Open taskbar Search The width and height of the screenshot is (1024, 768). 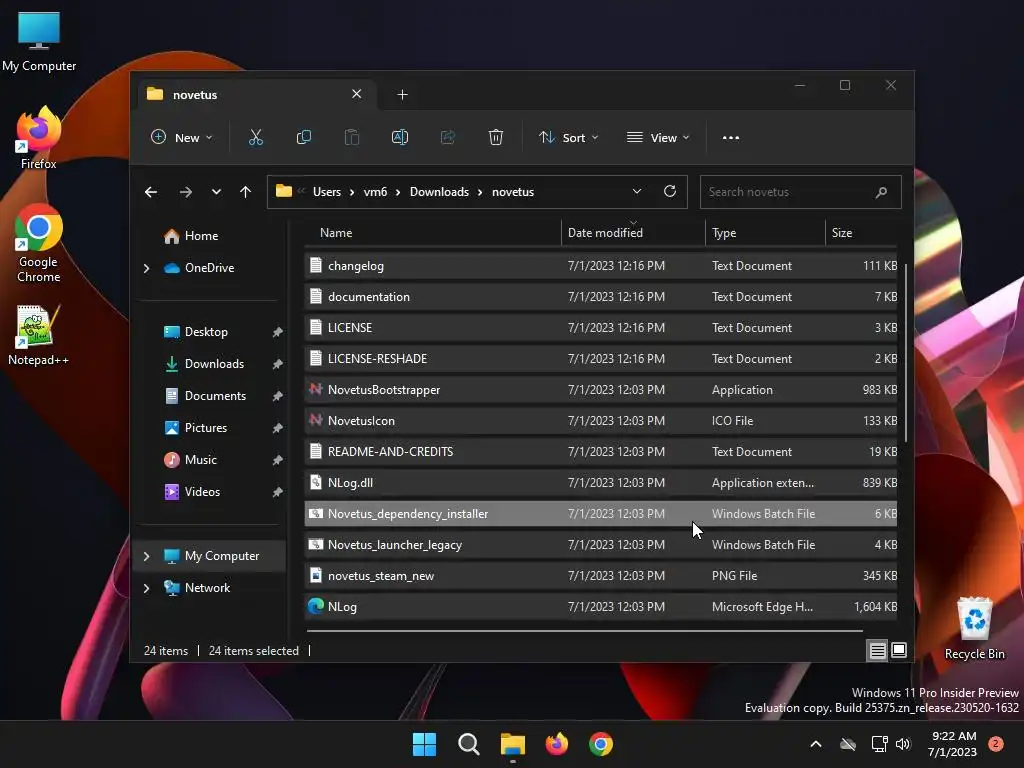pos(468,744)
